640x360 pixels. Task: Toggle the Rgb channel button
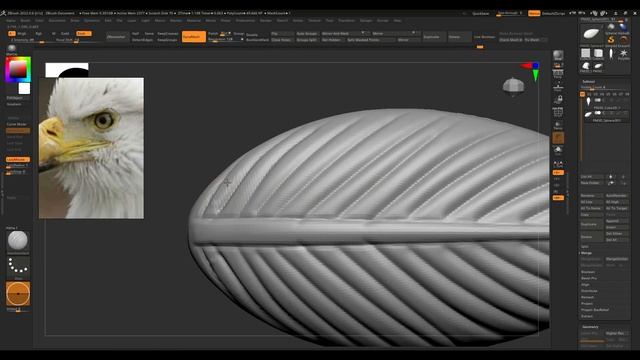click(x=39, y=33)
